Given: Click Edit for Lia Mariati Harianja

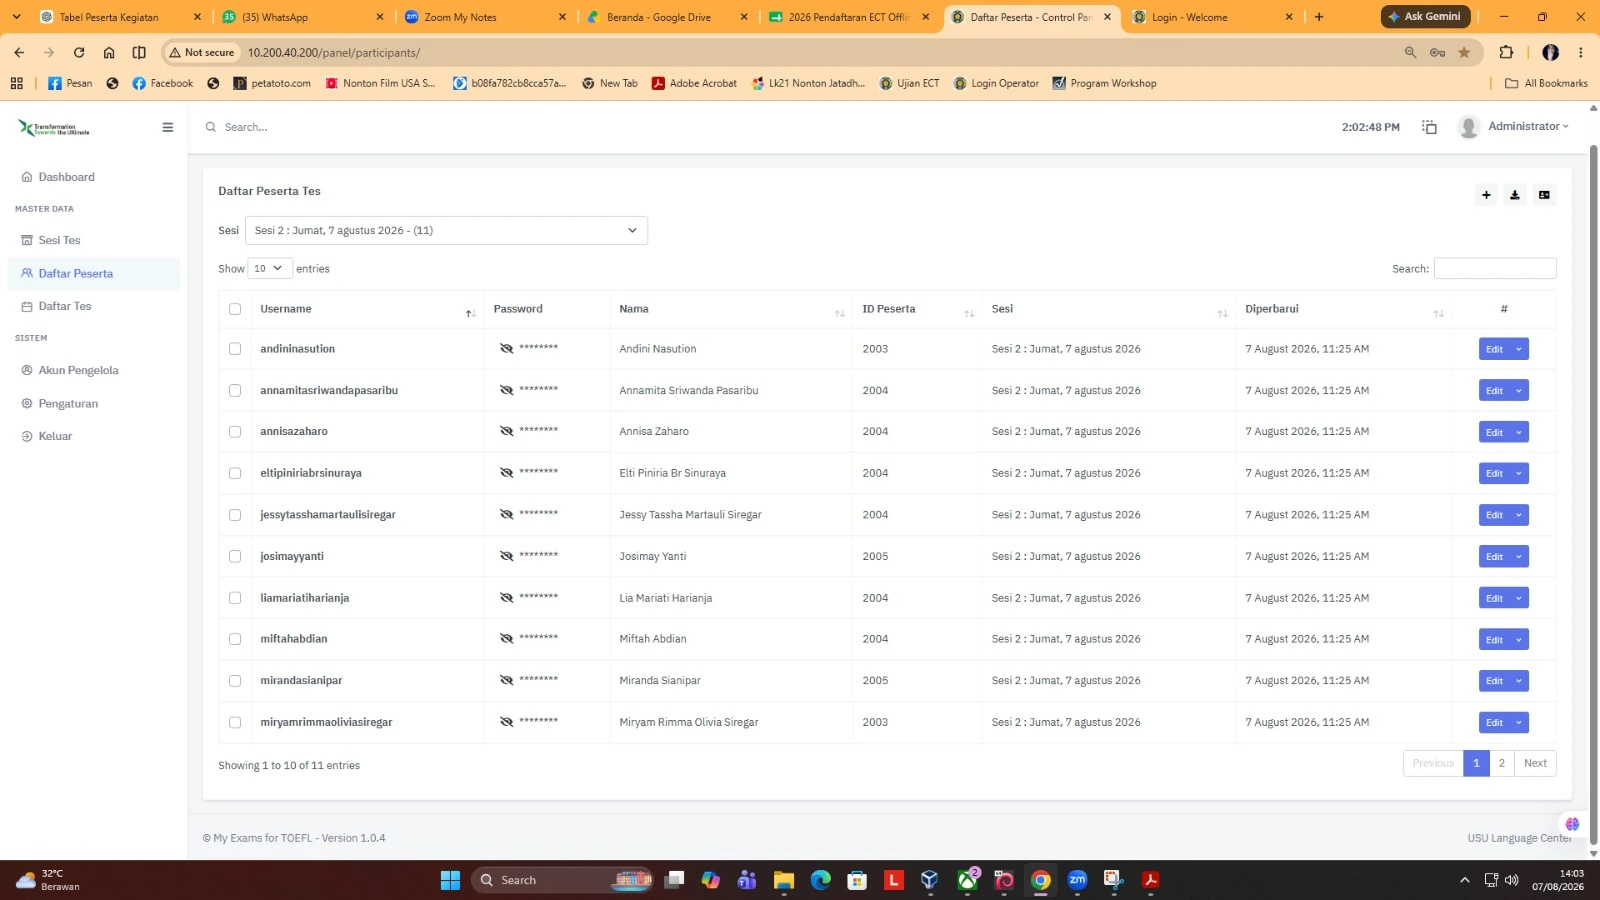Looking at the screenshot, I should click(x=1494, y=598).
